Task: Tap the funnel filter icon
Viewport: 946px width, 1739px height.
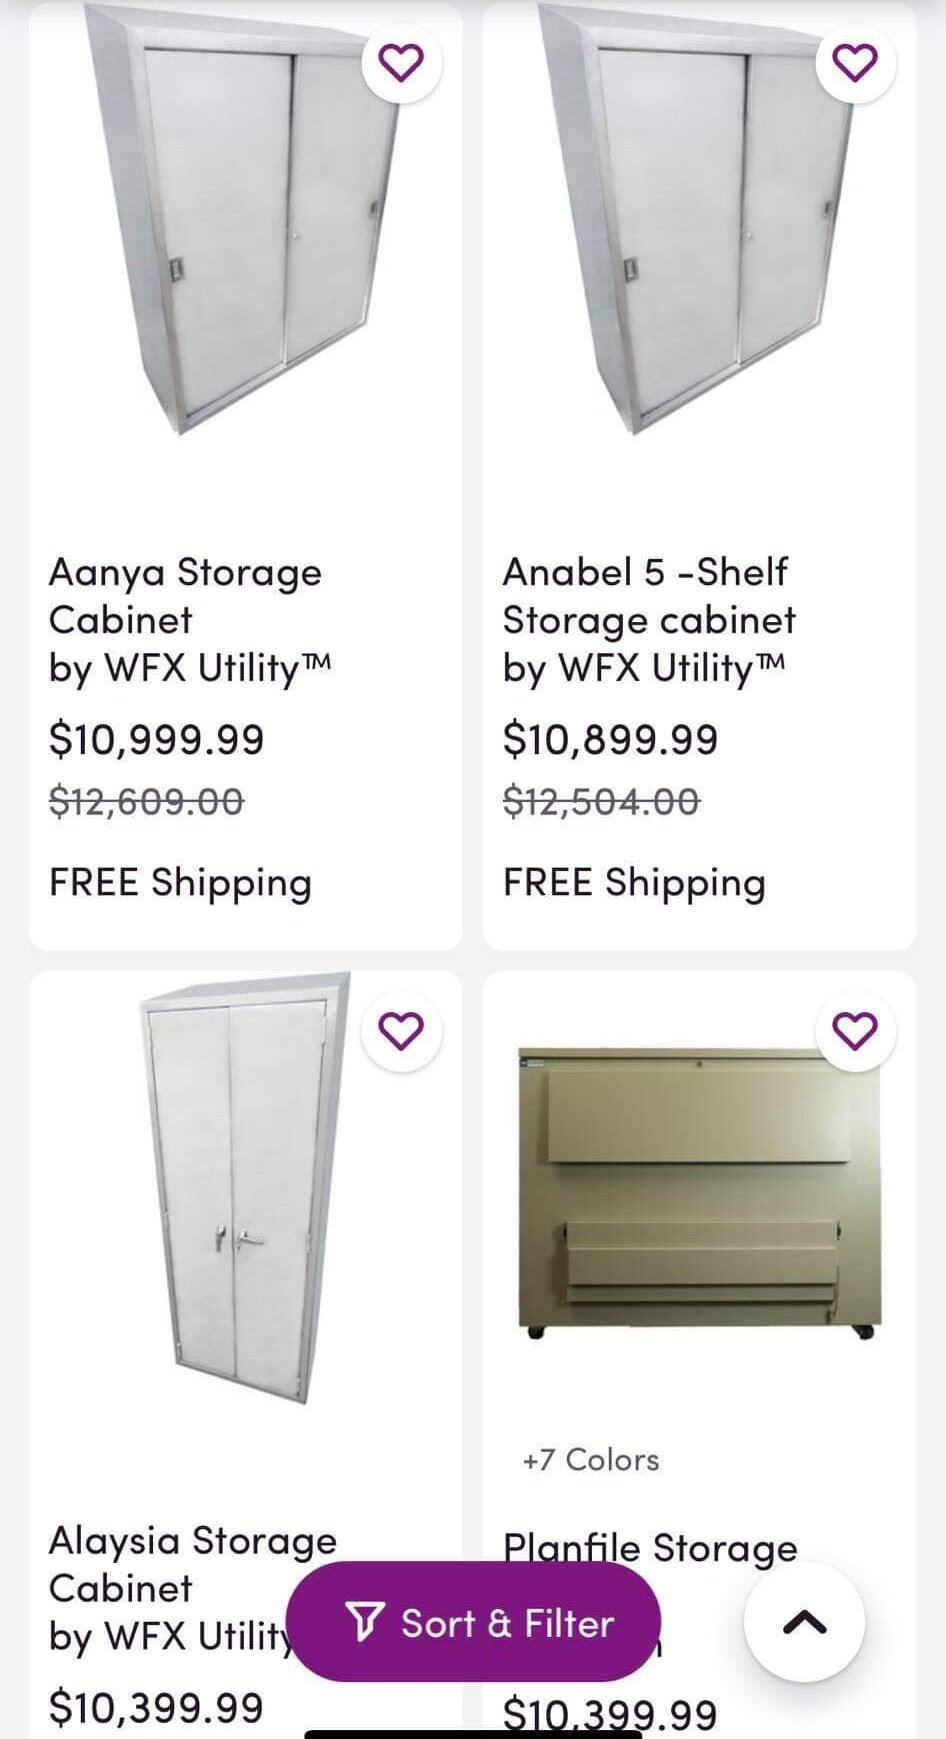Action: 364,1622
